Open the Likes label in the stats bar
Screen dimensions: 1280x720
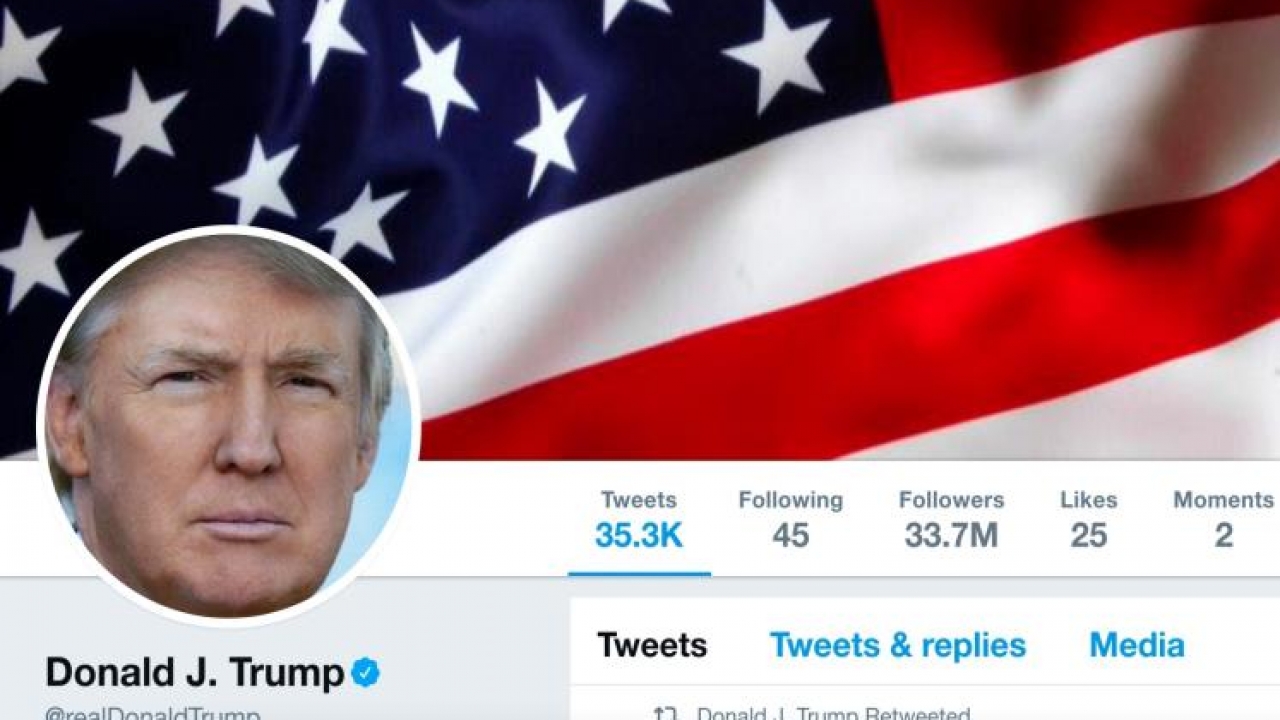click(1089, 500)
